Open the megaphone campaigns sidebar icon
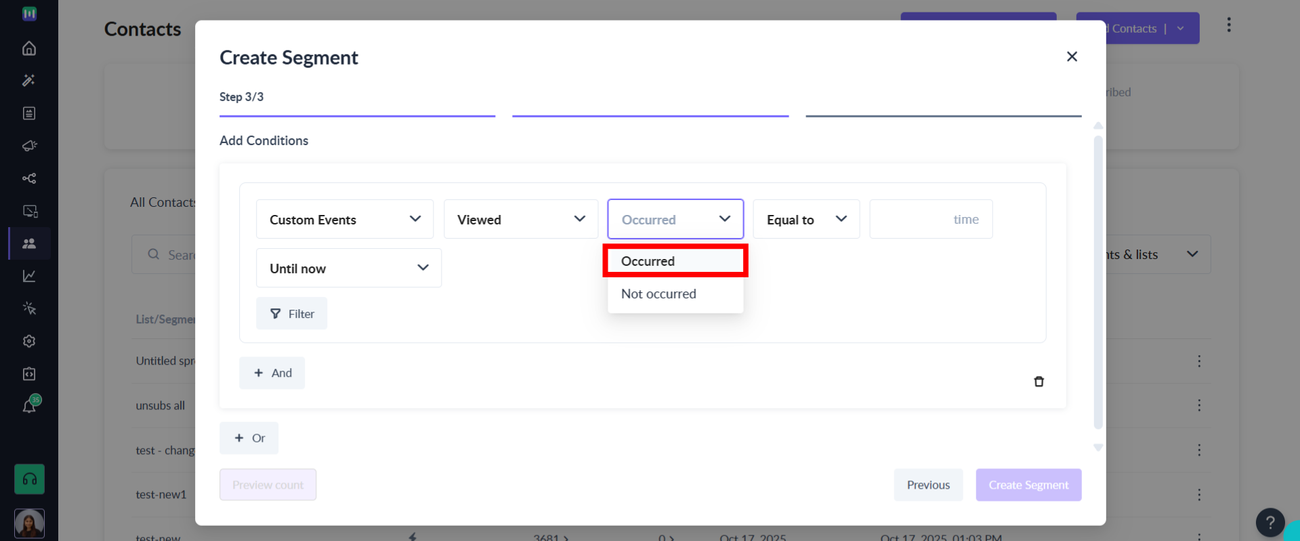 pos(29,146)
